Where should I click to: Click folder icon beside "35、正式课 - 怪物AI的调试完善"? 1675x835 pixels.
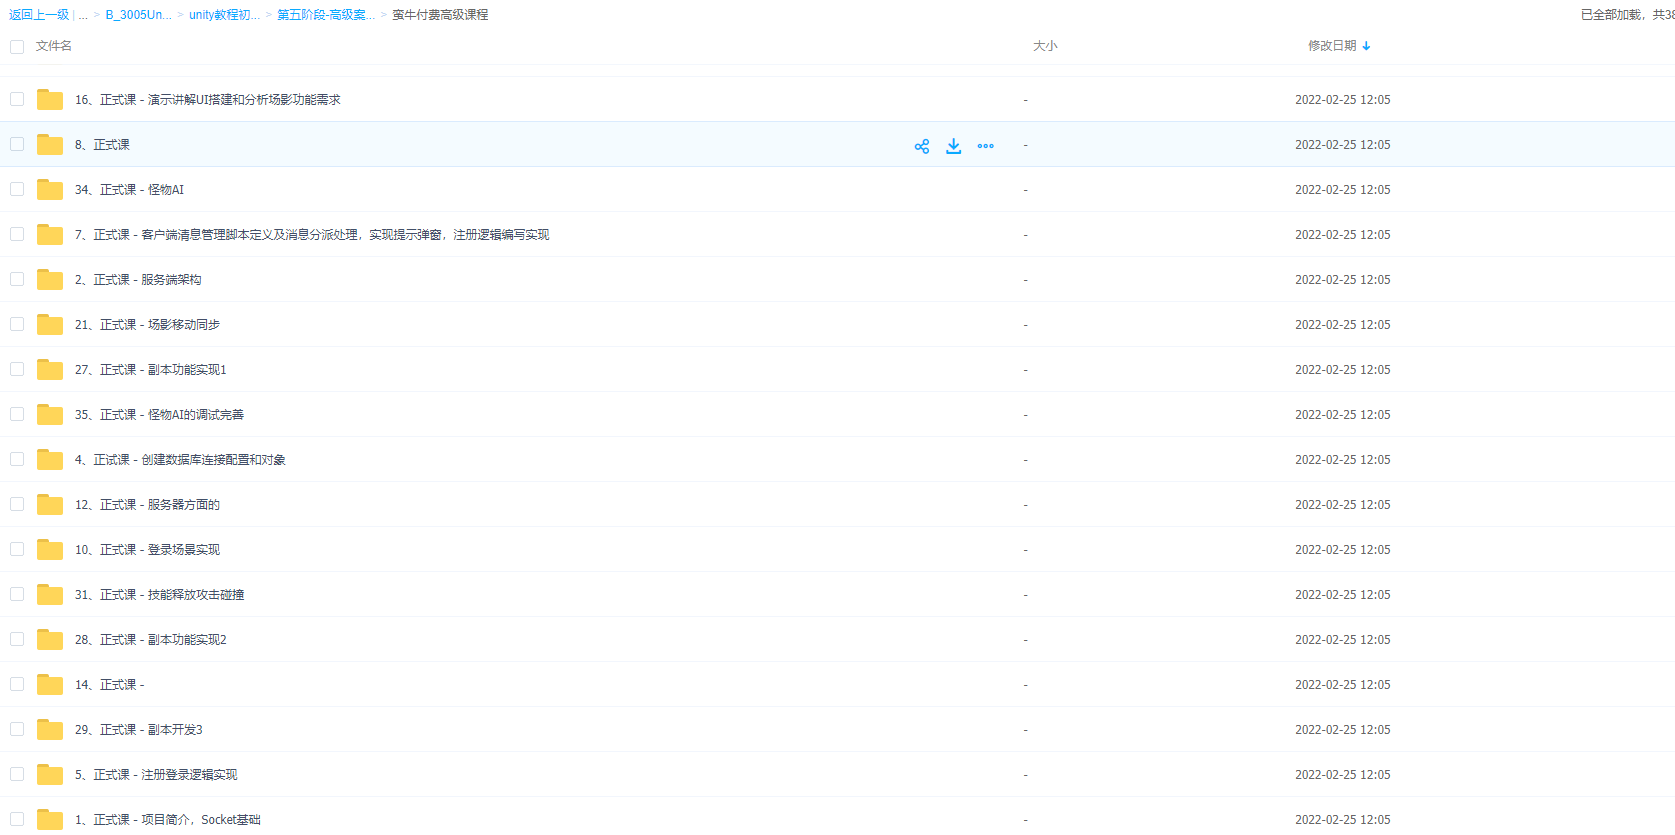[x=50, y=414]
